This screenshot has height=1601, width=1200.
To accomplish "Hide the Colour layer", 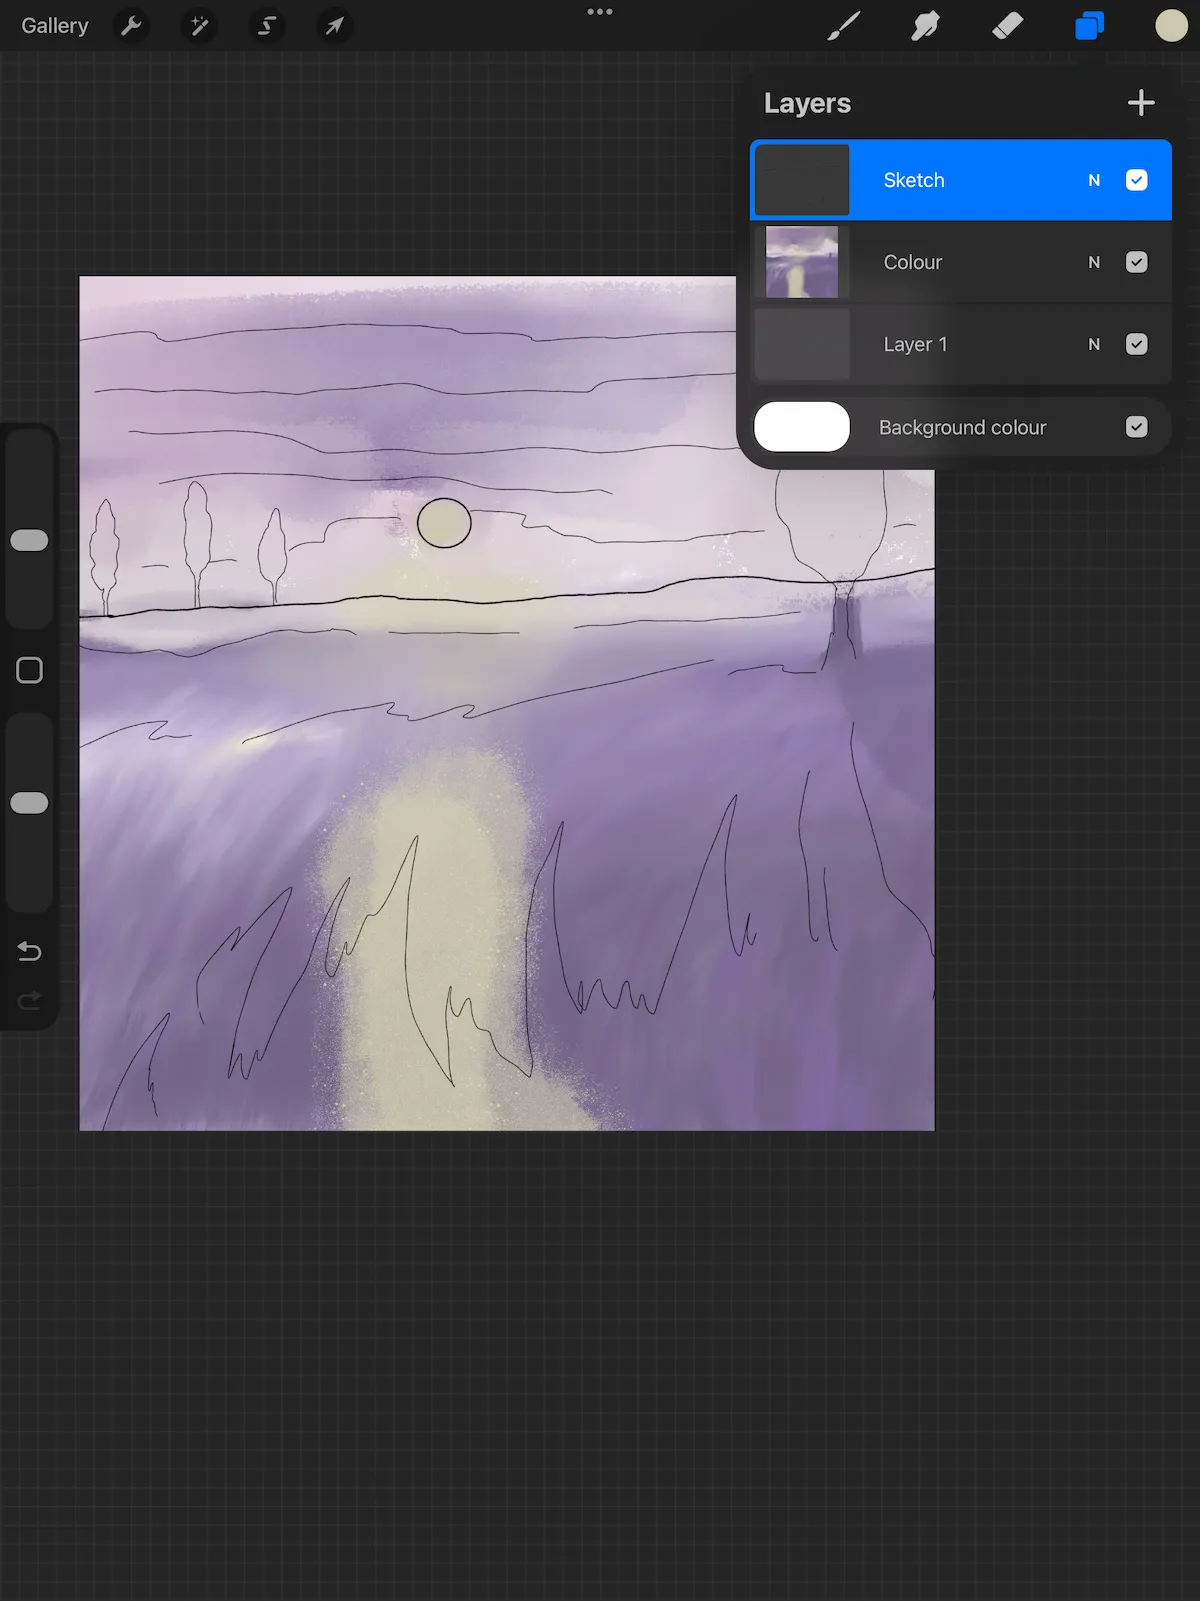I will click(1137, 262).
